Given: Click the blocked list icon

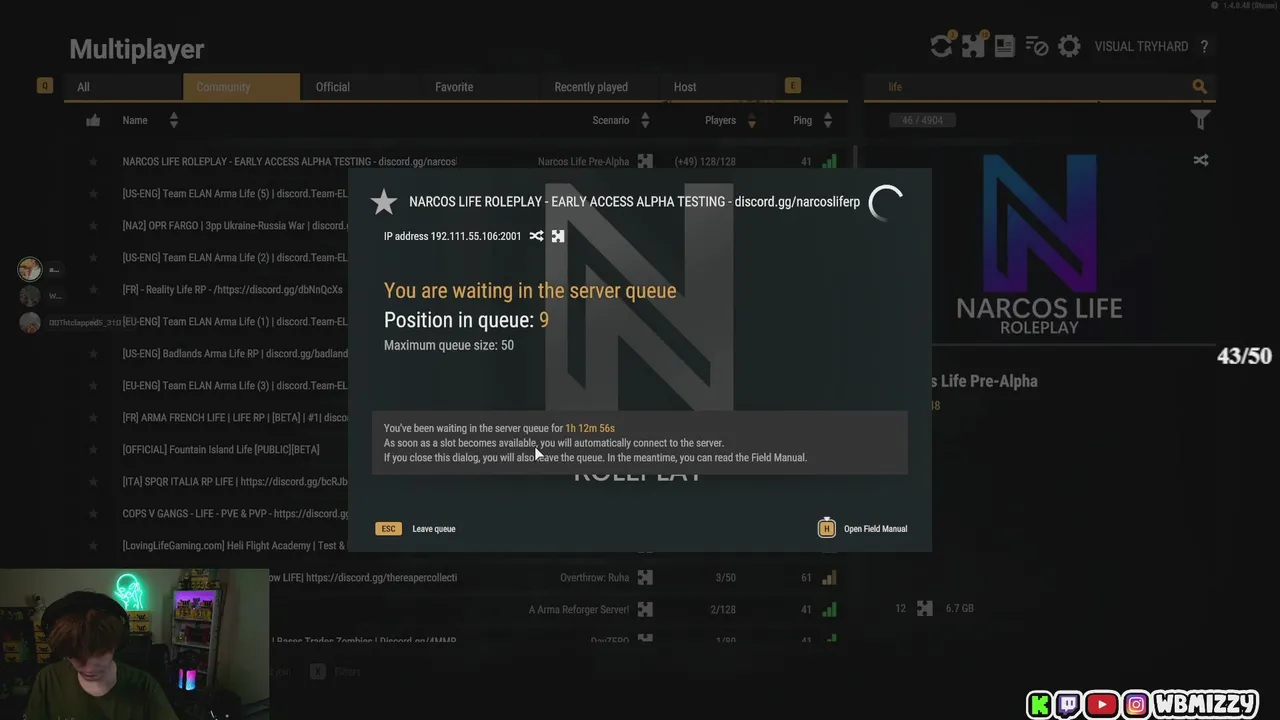Looking at the screenshot, I should 1037,46.
